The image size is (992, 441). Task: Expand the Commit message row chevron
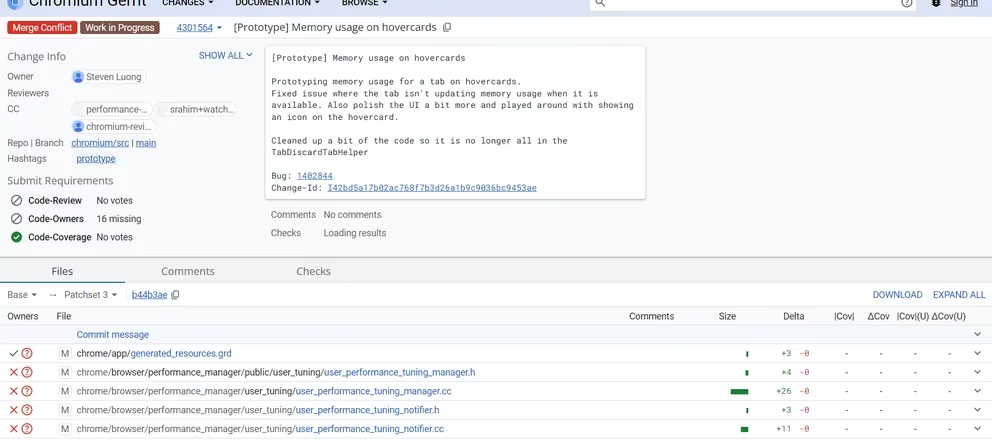coord(977,335)
